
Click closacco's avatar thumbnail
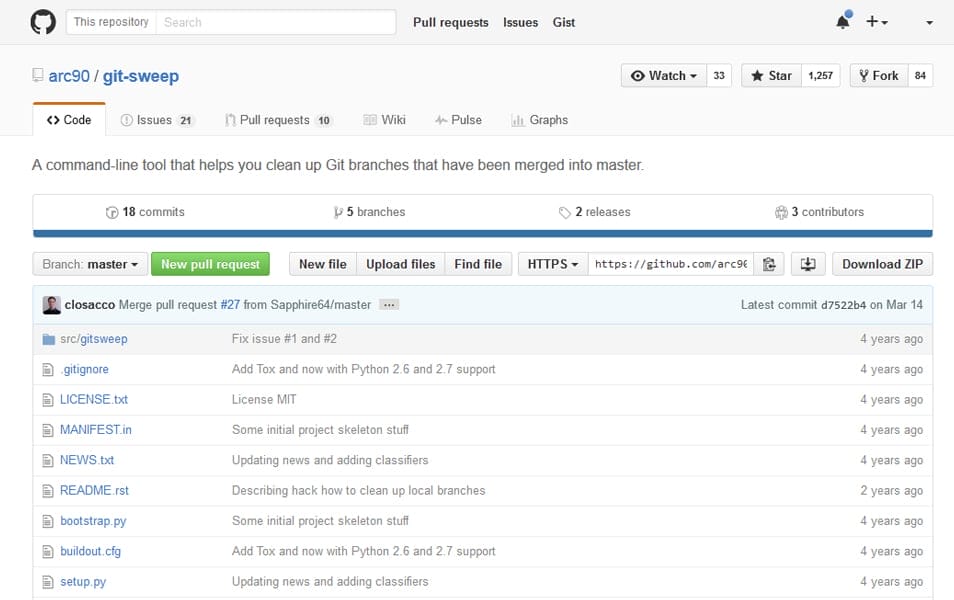pos(52,305)
